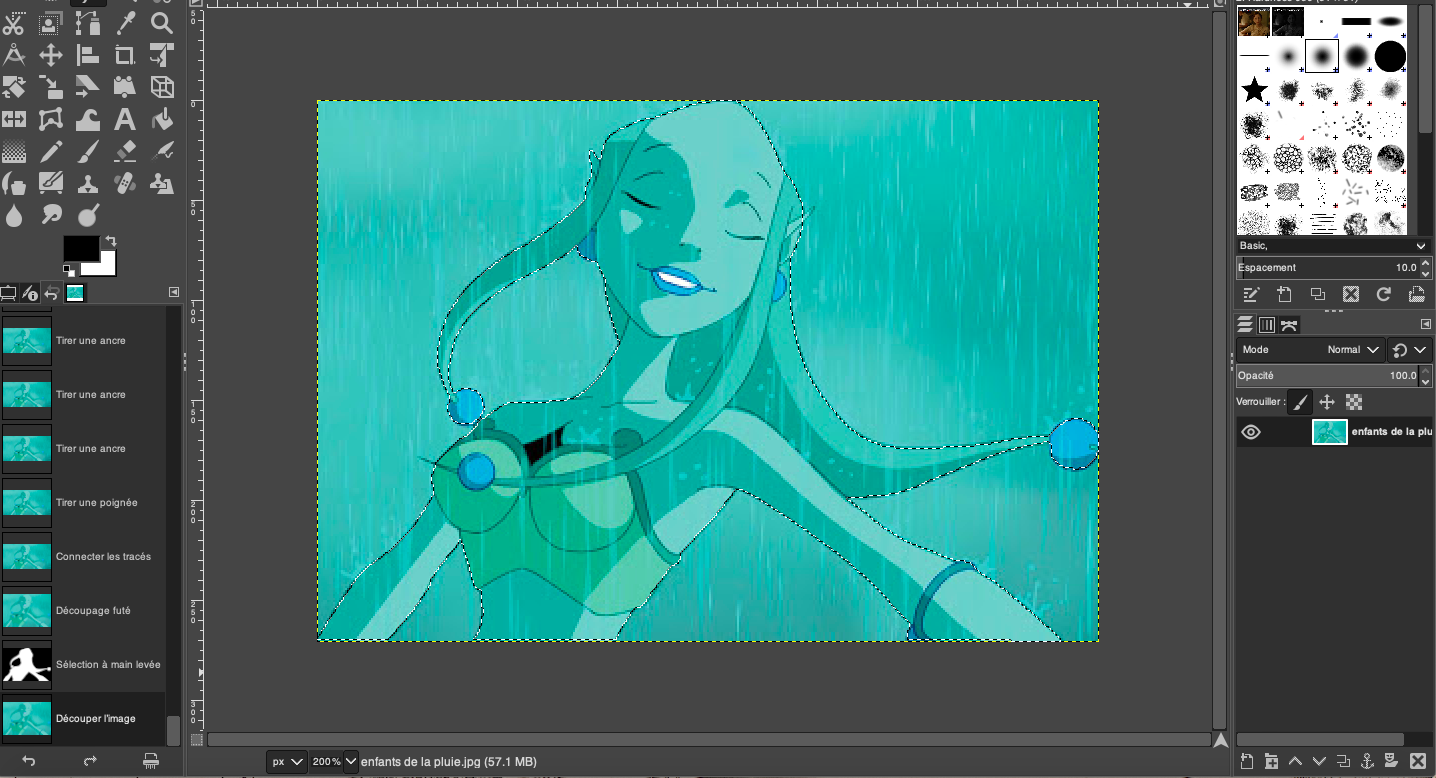Screen dimensions: 1436x778
Task: Select the Warp Transform tool
Action: tap(88, 120)
